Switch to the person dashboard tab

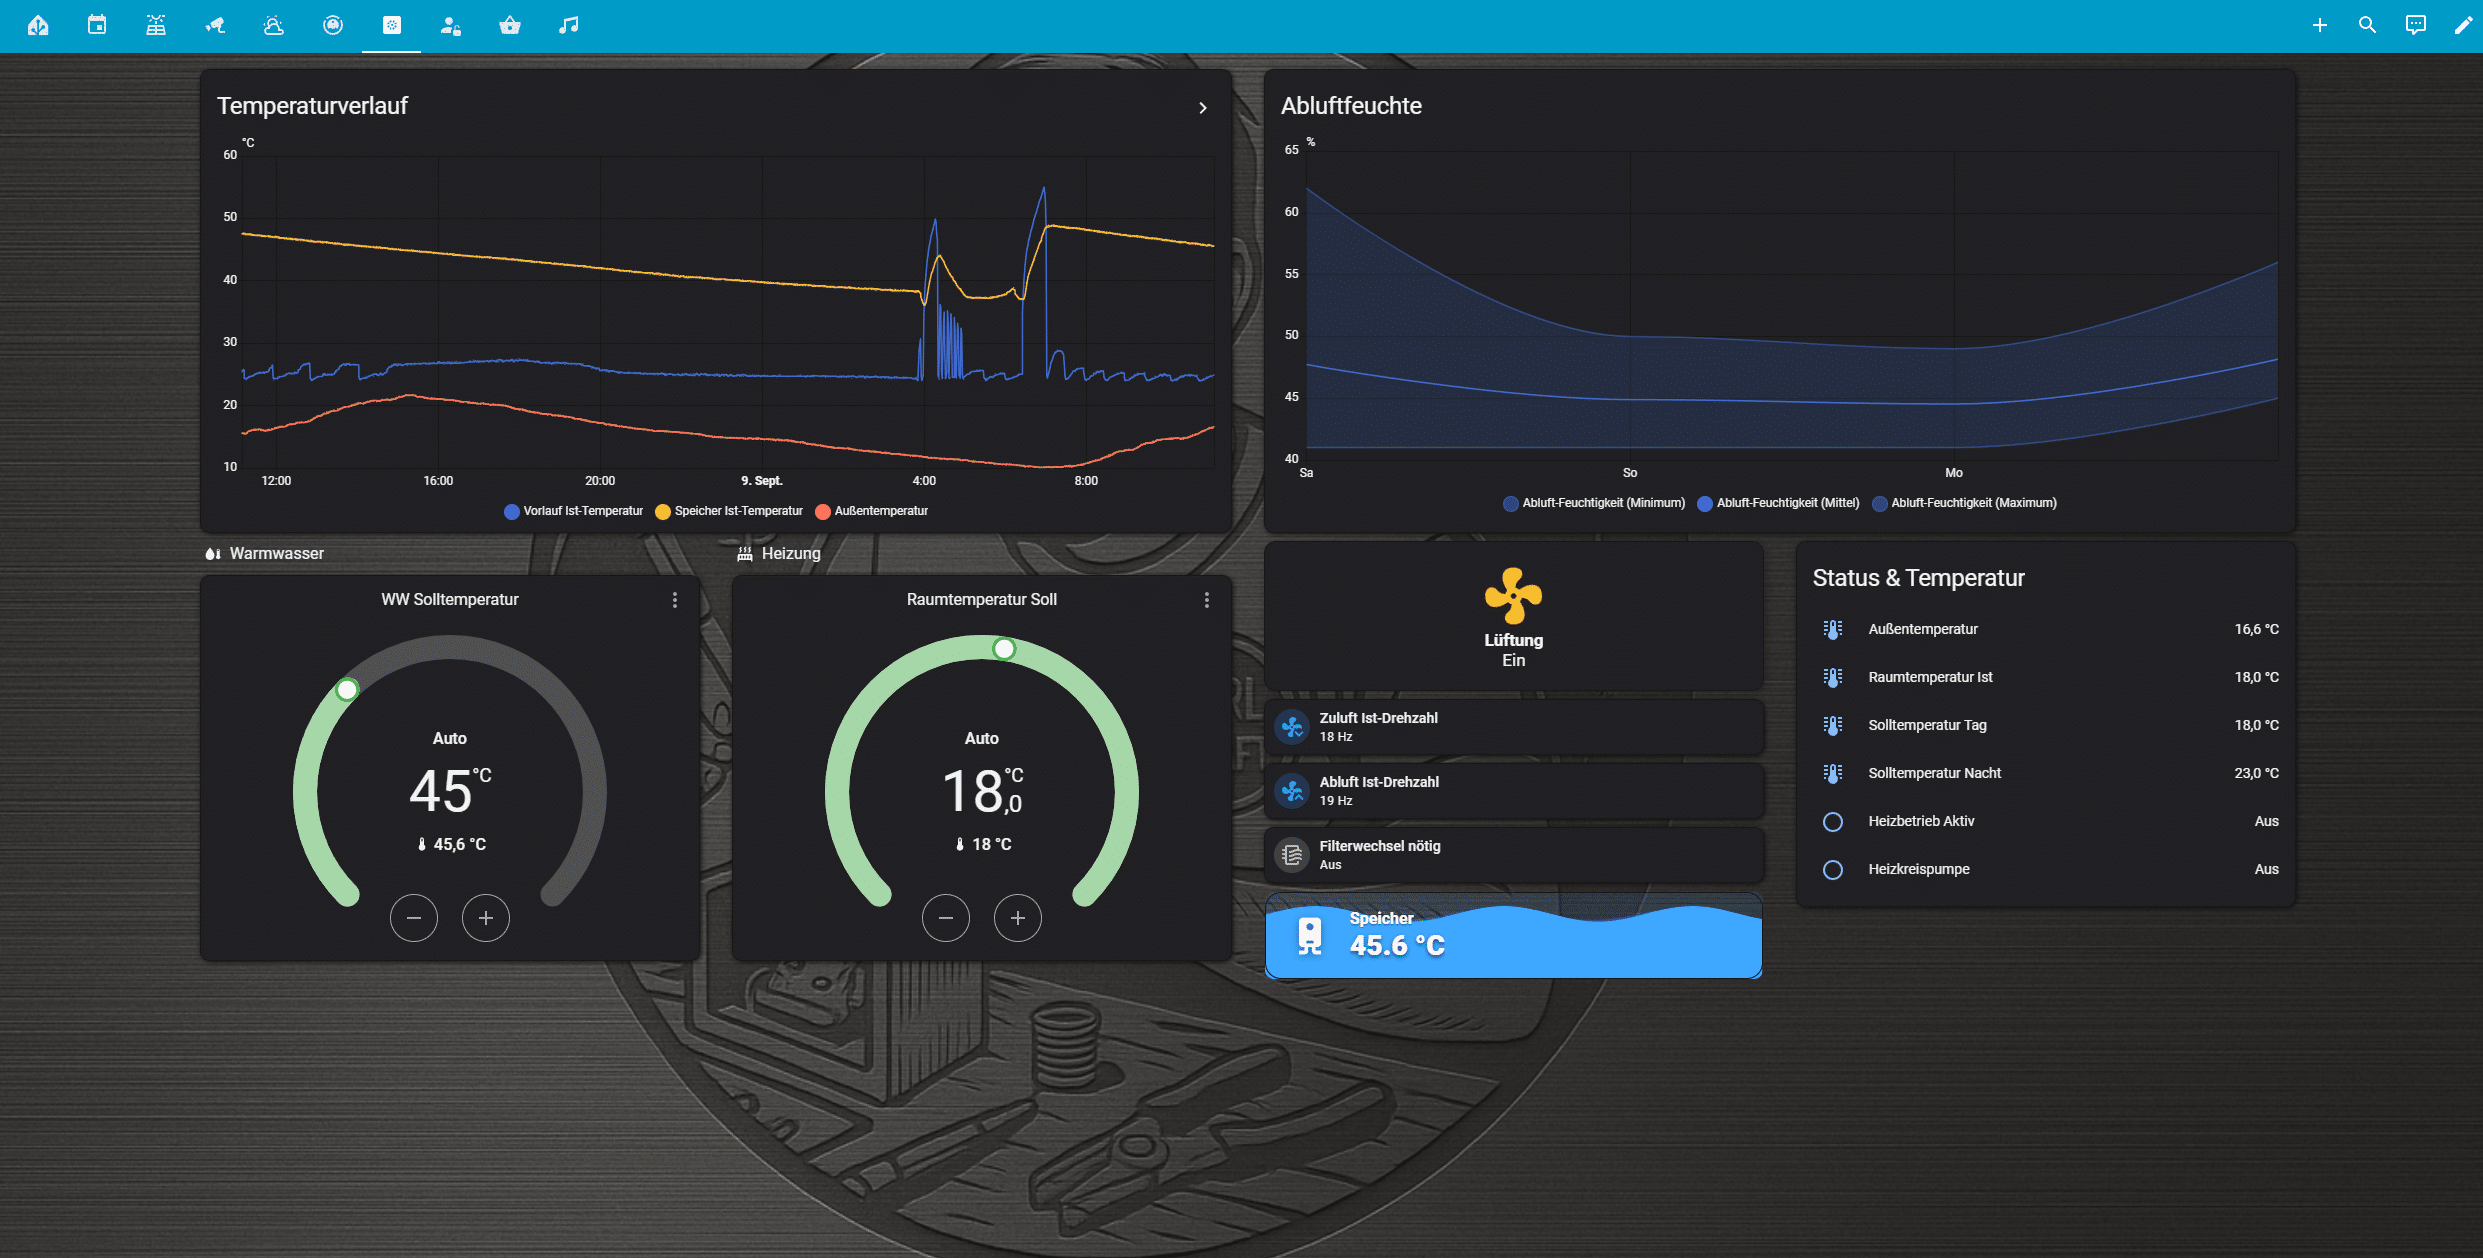[x=451, y=25]
